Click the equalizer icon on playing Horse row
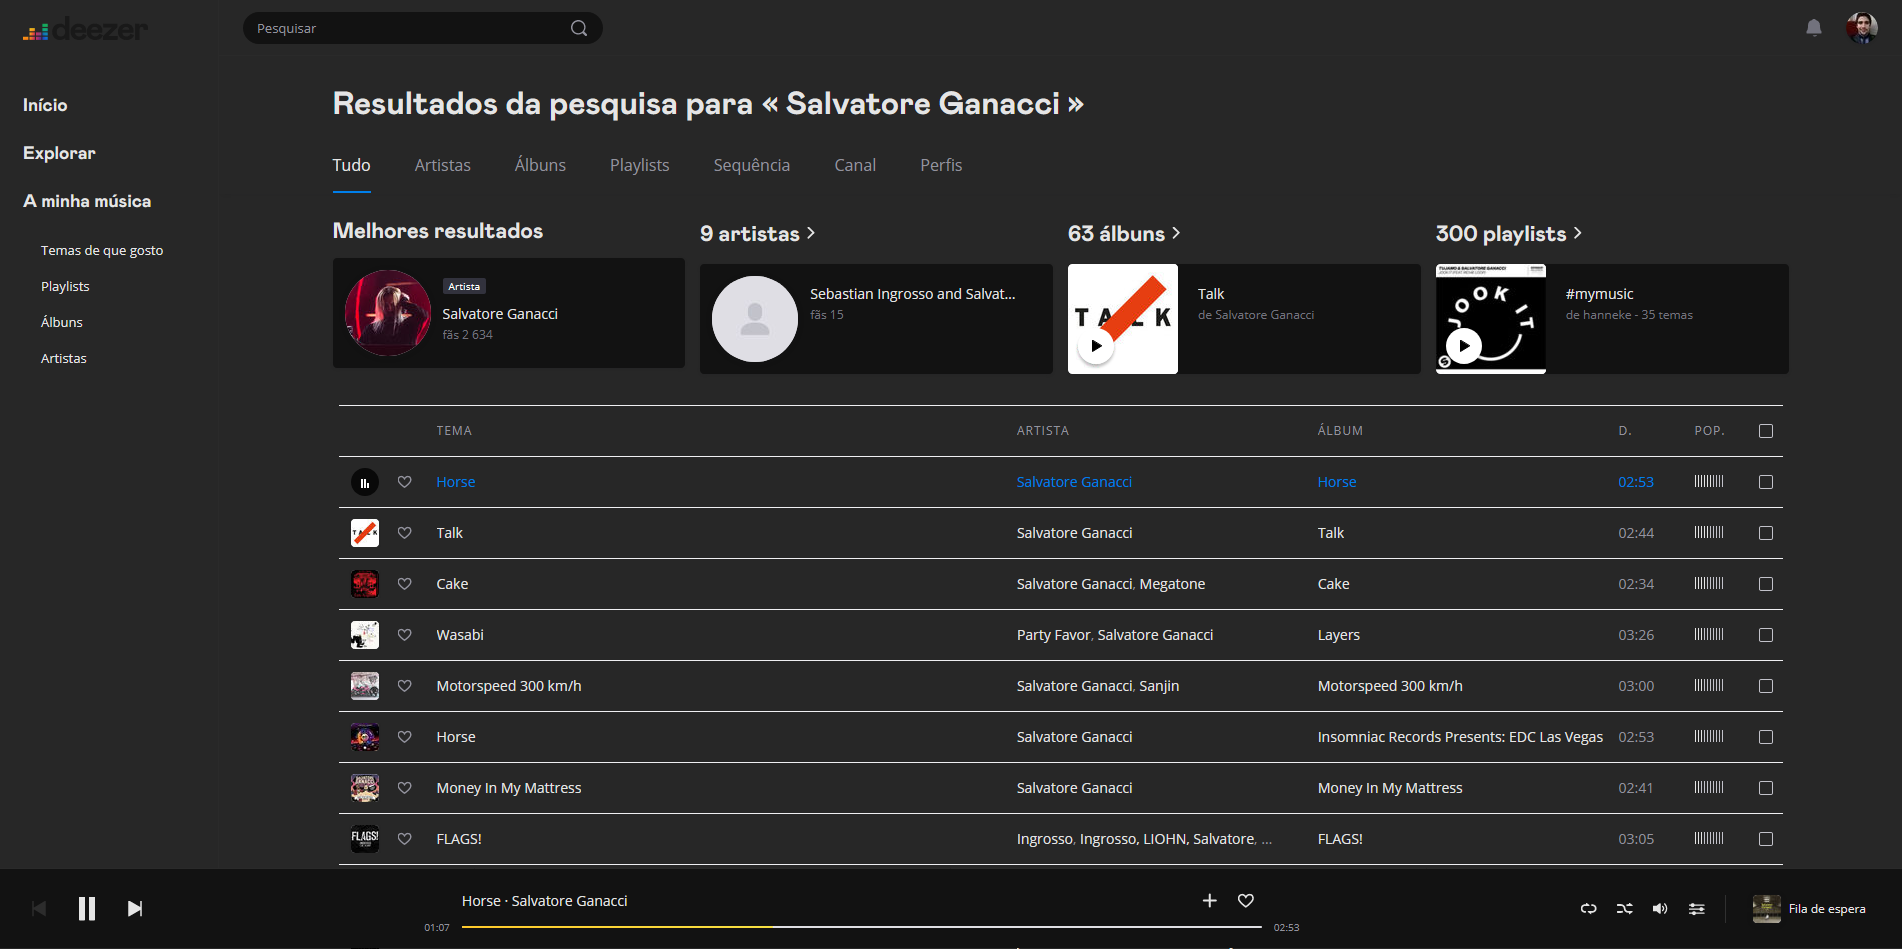The image size is (1902, 949). click(x=365, y=482)
